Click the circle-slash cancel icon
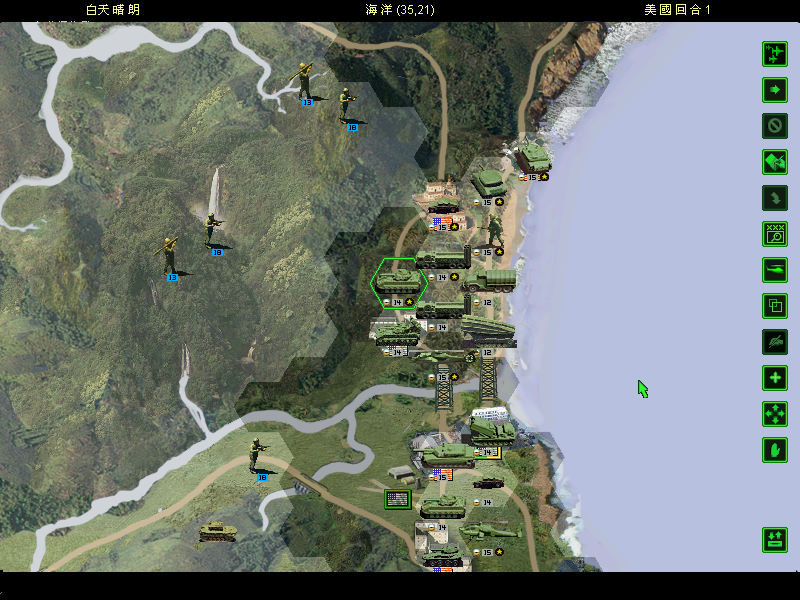 tap(775, 126)
